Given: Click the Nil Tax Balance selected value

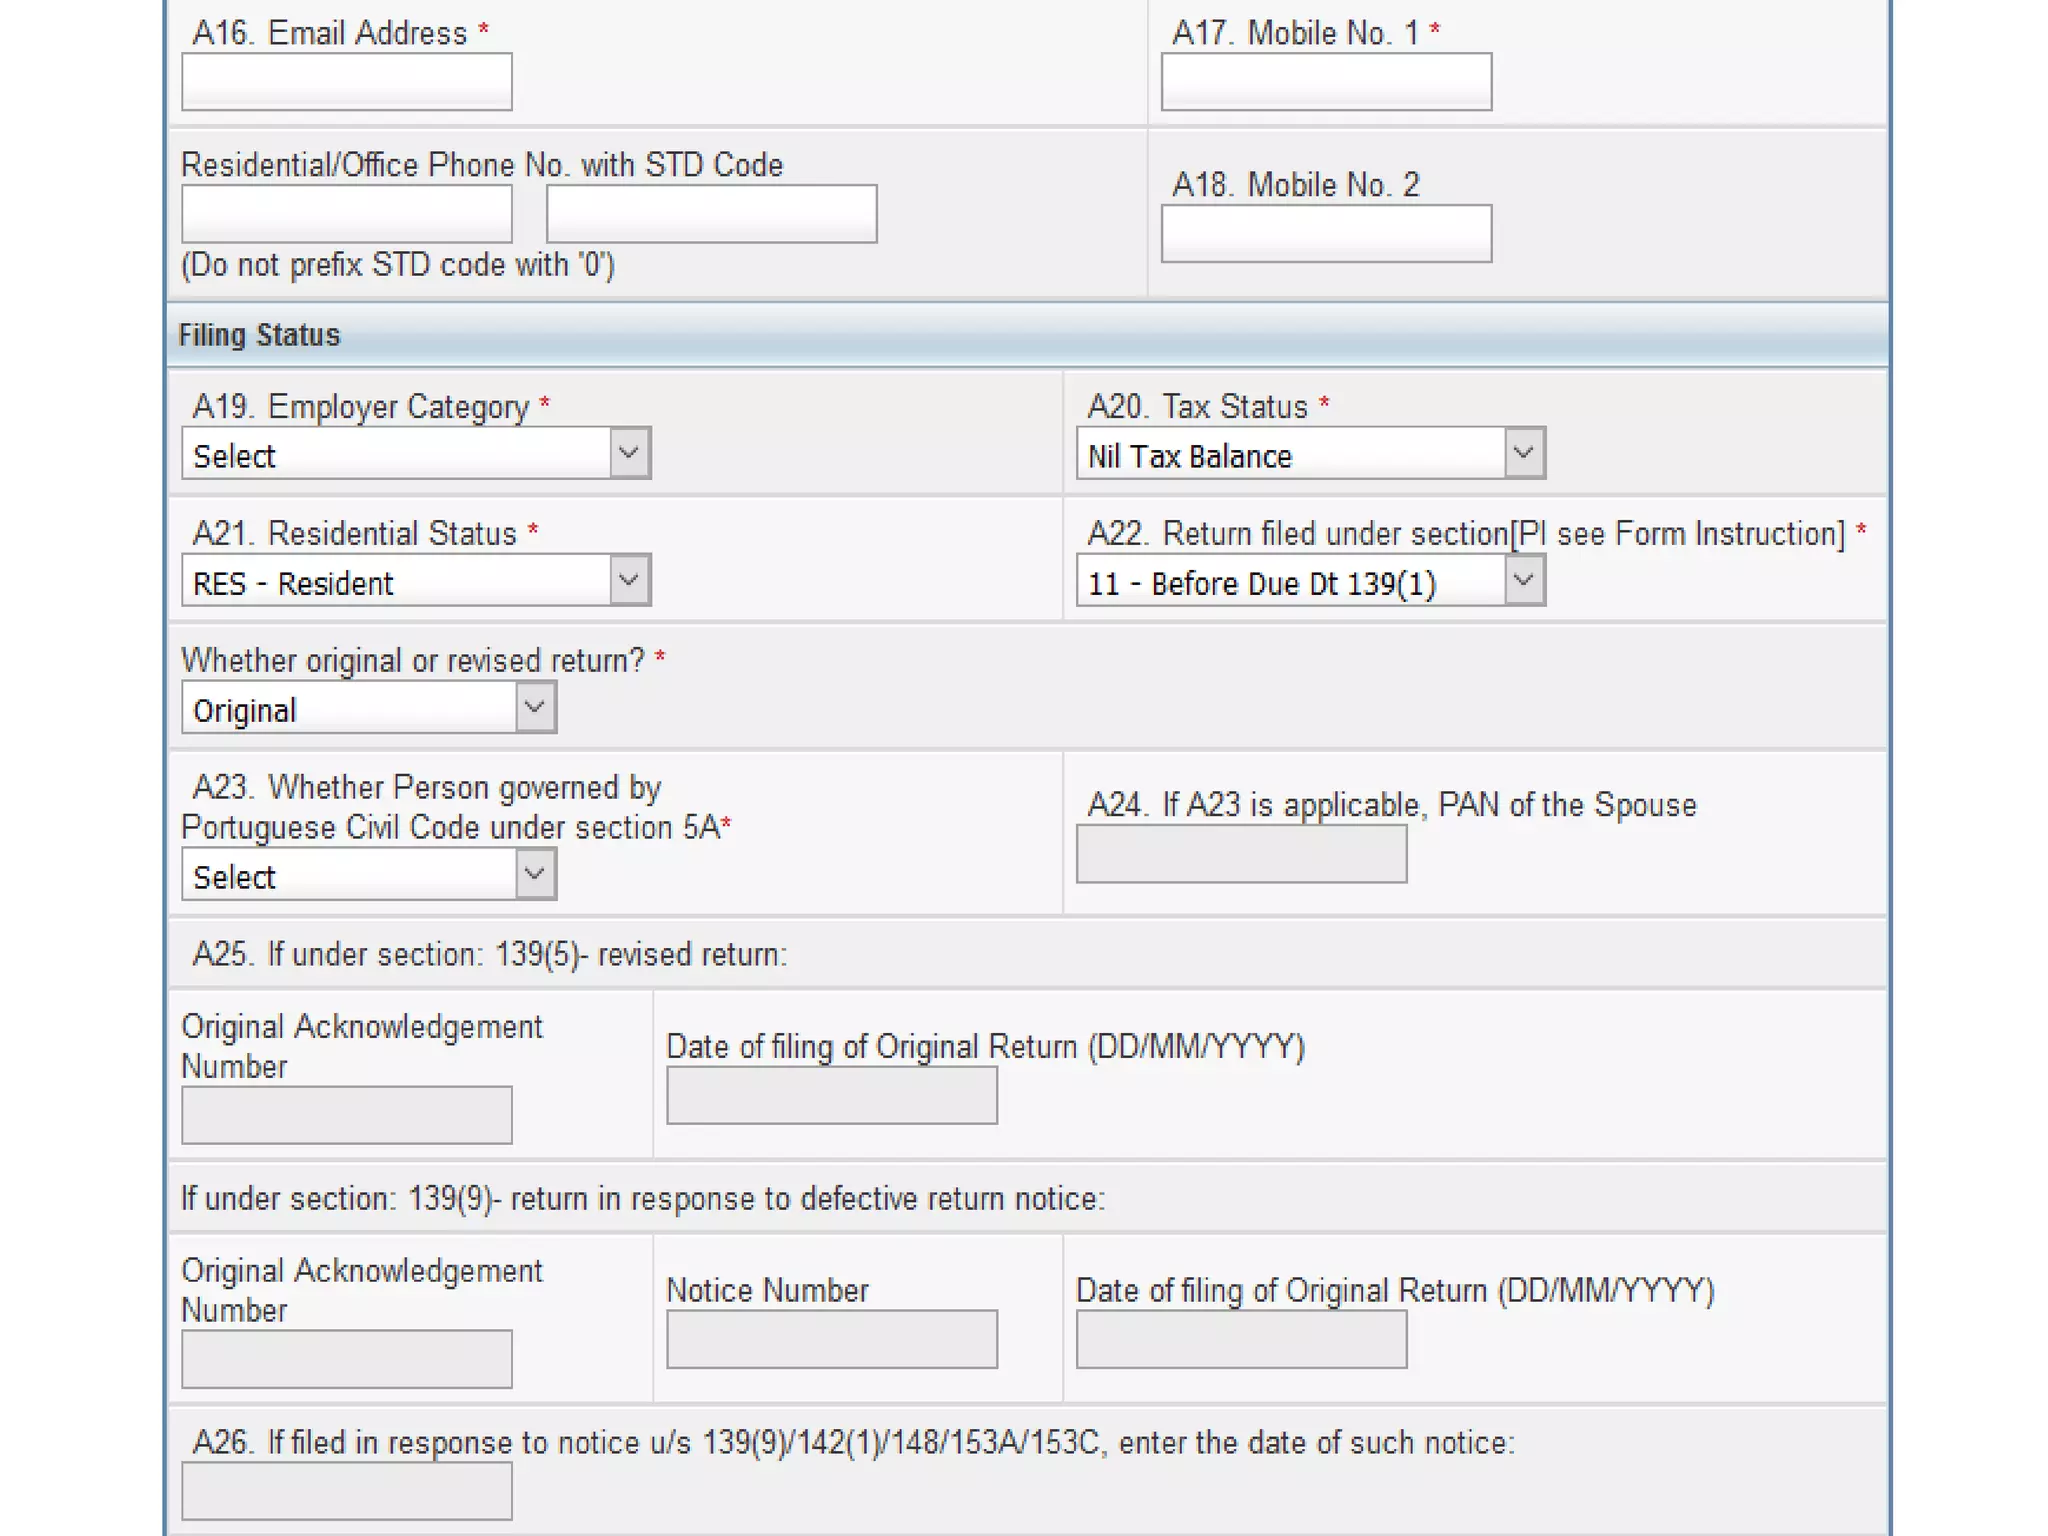Looking at the screenshot, I should [1190, 457].
